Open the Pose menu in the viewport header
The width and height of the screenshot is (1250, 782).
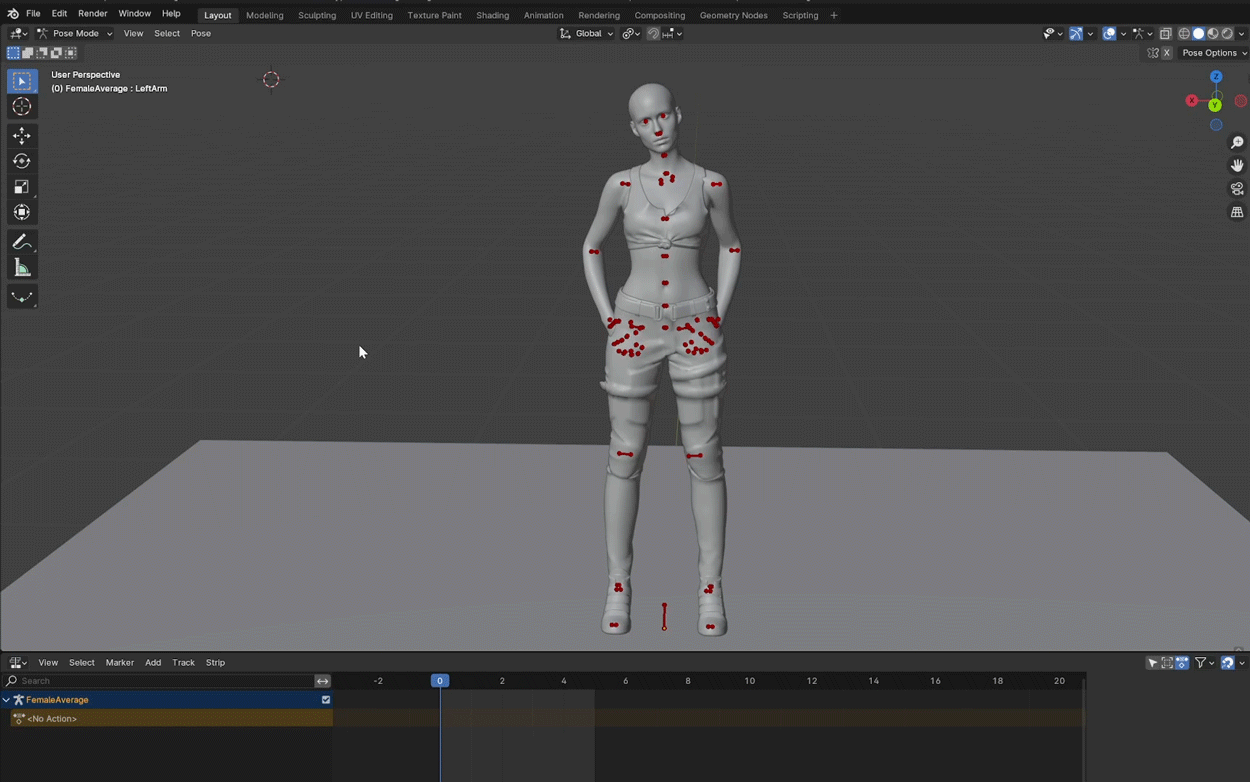200,34
